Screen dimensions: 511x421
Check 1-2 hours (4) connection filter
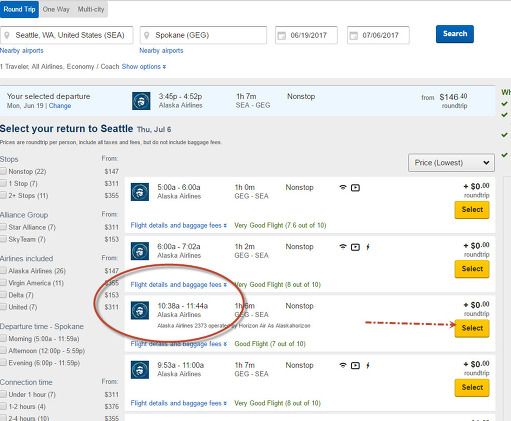tap(3, 406)
